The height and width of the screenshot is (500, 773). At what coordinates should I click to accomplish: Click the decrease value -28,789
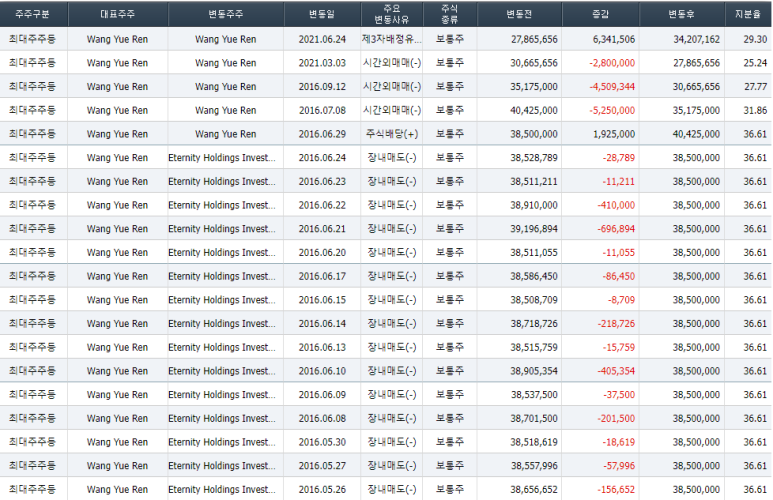pyautogui.click(x=619, y=158)
